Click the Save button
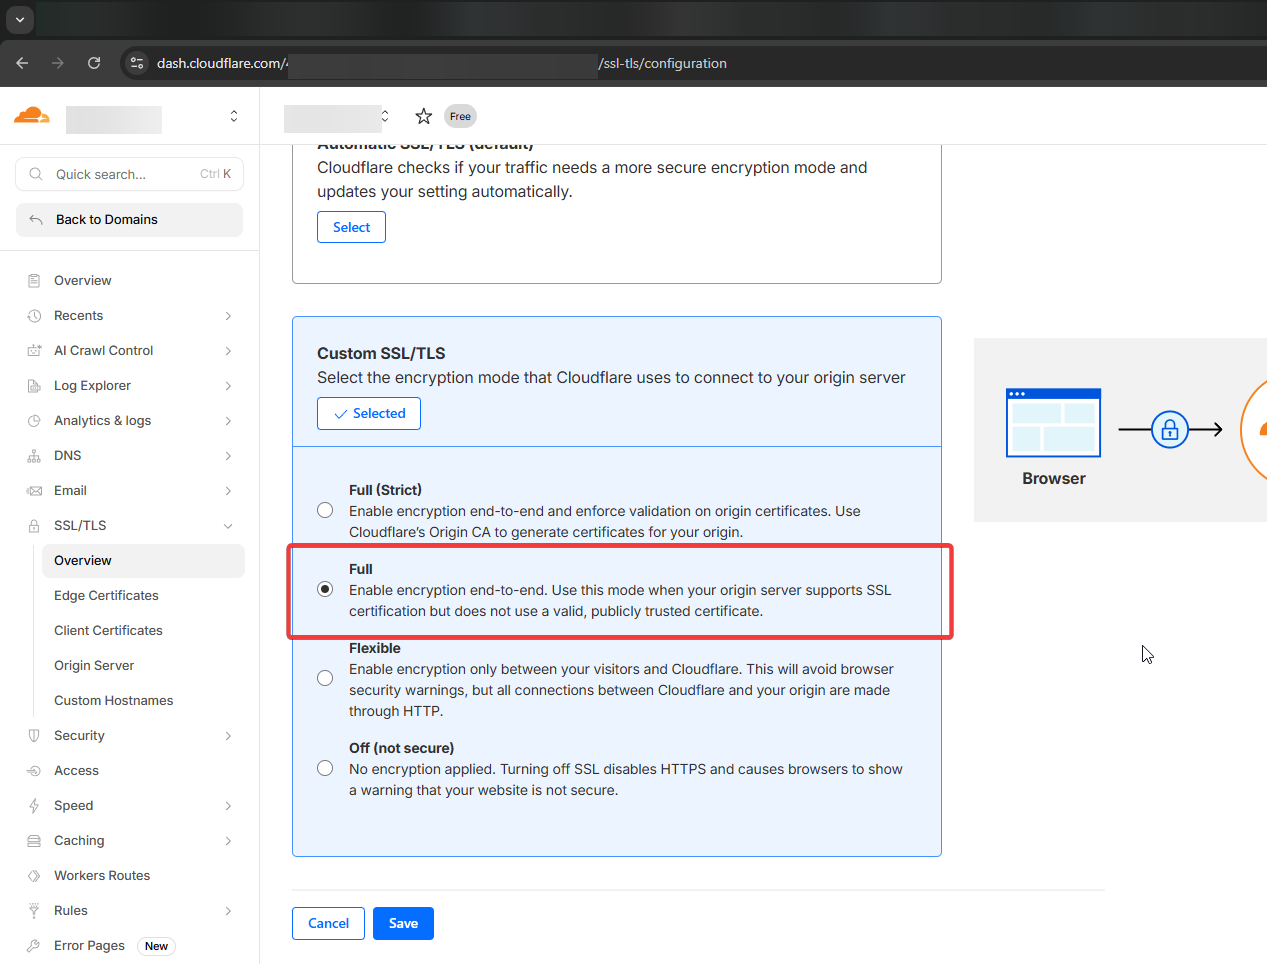Screen dimensions: 1267x964 coord(403,923)
